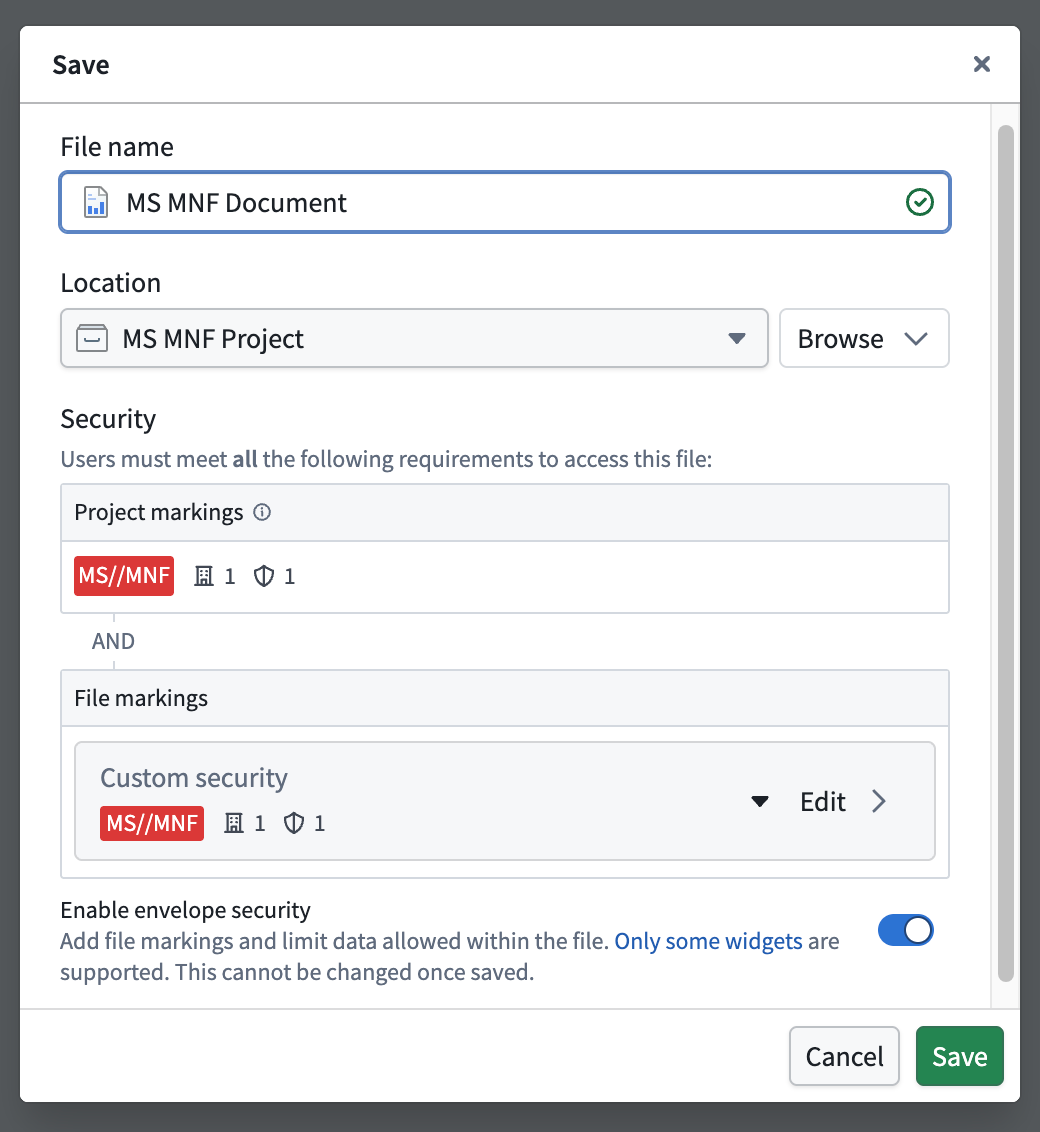The width and height of the screenshot is (1040, 1132).
Task: Open the Custom security dropdown arrow
Action: (760, 801)
